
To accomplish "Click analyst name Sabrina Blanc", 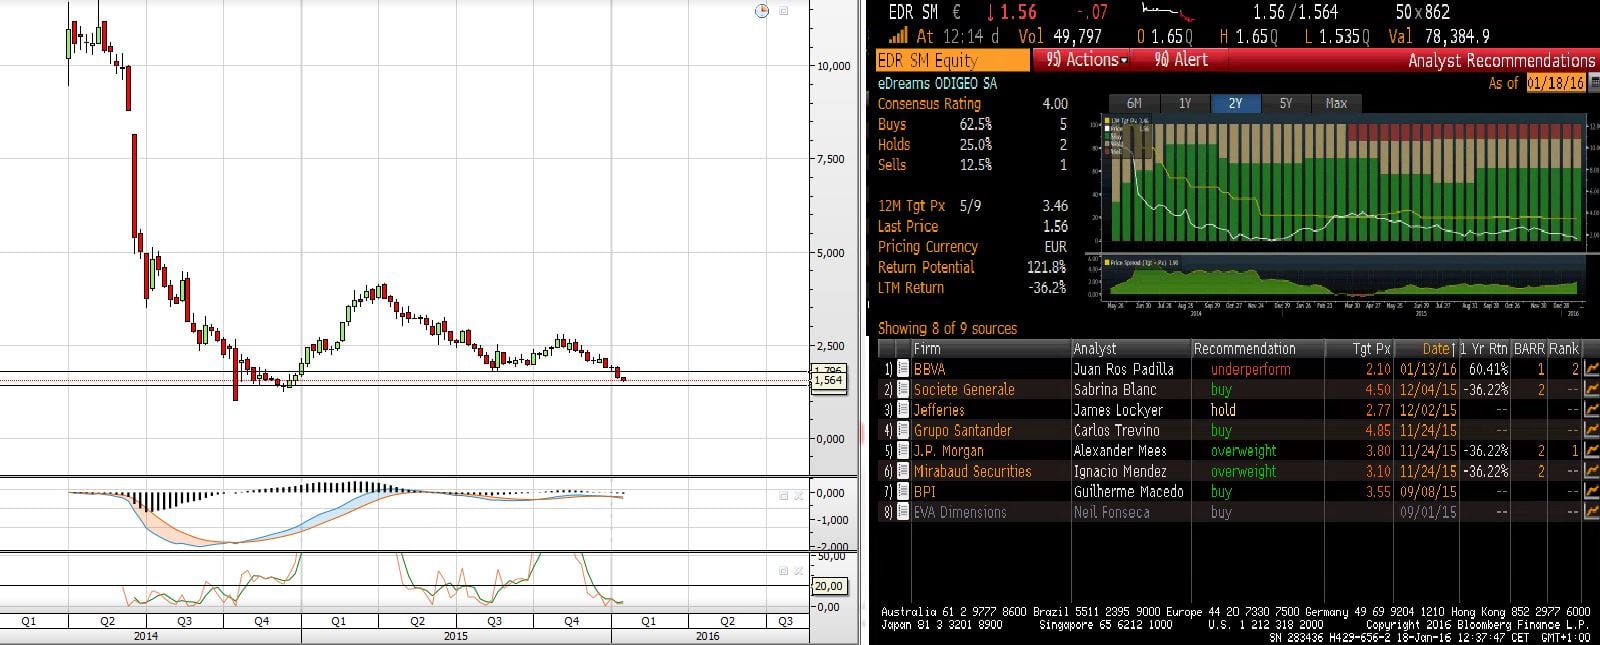I will [1115, 389].
